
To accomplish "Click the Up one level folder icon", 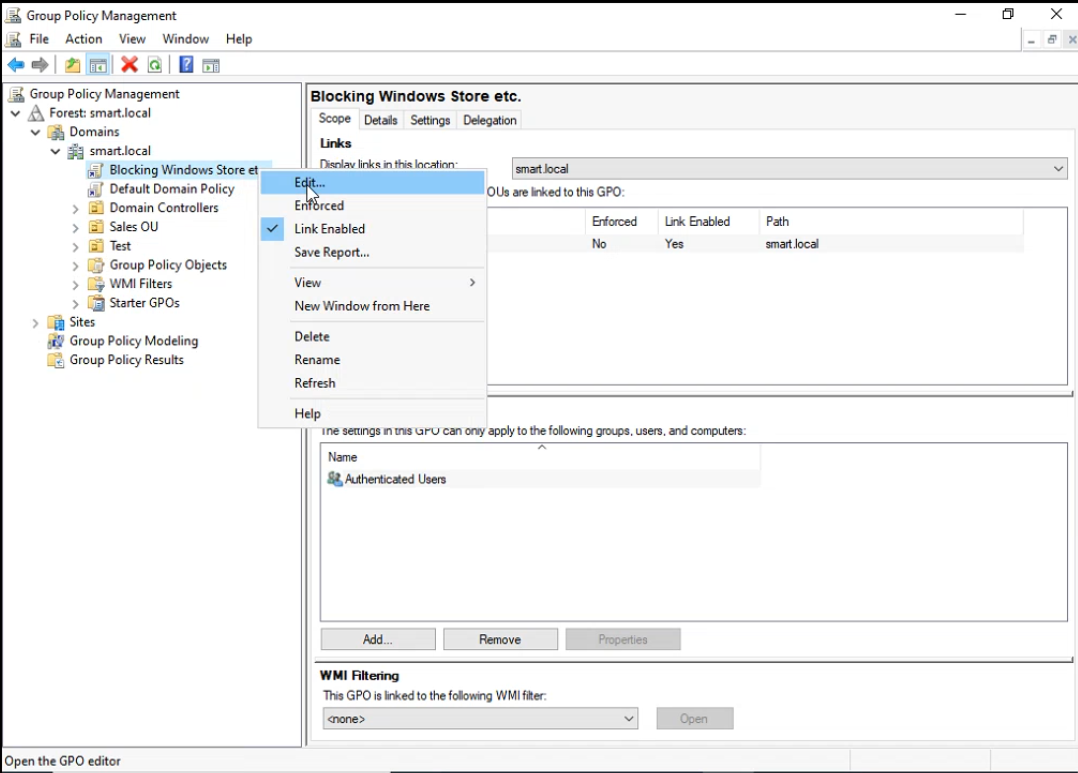I will tap(72, 65).
